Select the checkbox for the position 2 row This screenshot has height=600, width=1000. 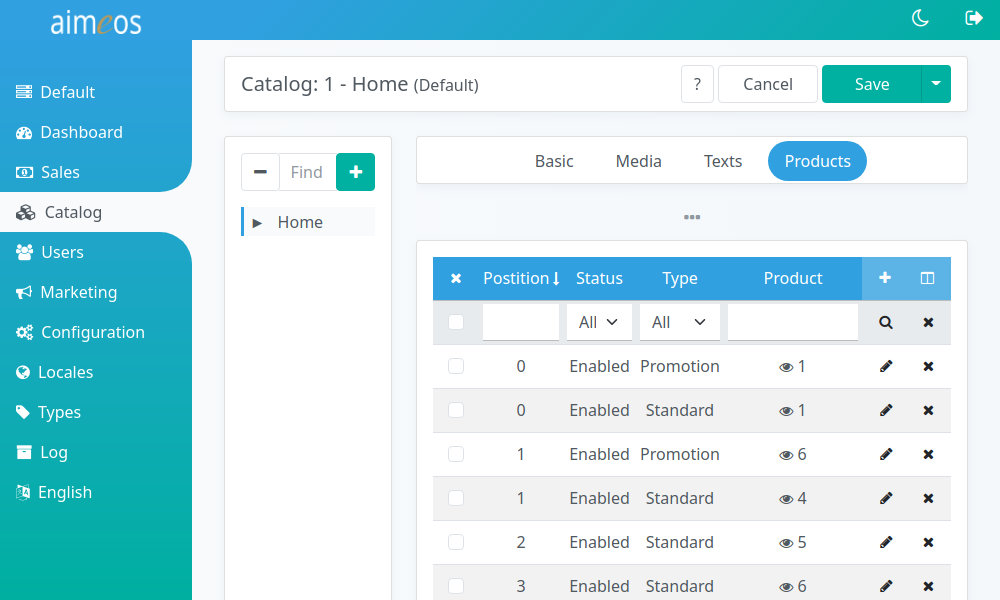[x=456, y=542]
